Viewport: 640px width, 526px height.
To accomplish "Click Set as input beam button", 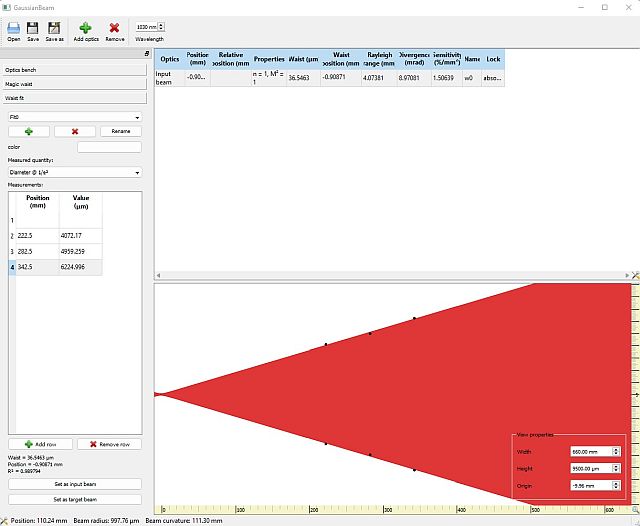I will tap(74, 483).
